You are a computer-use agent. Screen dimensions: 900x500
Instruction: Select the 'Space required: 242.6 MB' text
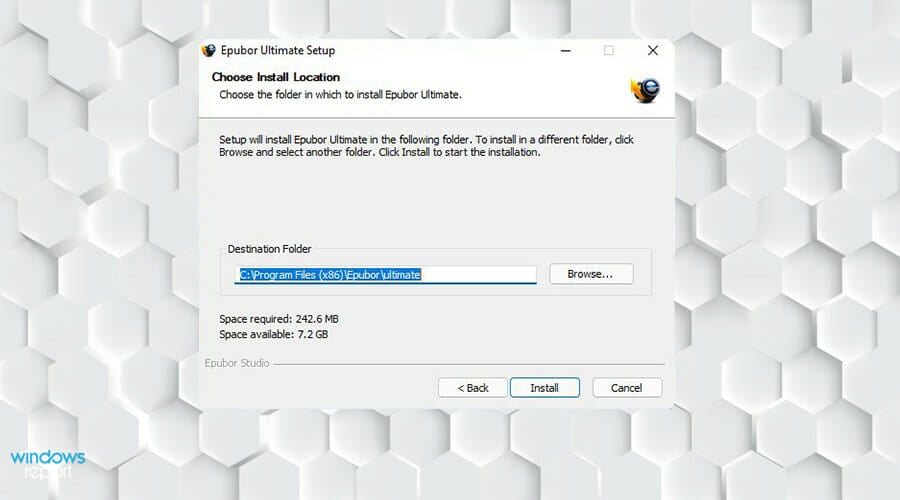click(279, 319)
